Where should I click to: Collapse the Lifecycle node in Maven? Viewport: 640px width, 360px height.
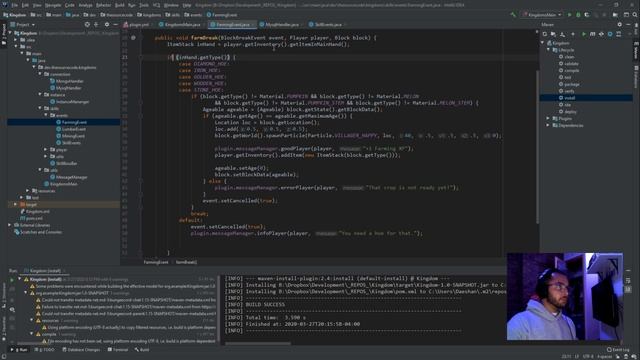tap(549, 50)
